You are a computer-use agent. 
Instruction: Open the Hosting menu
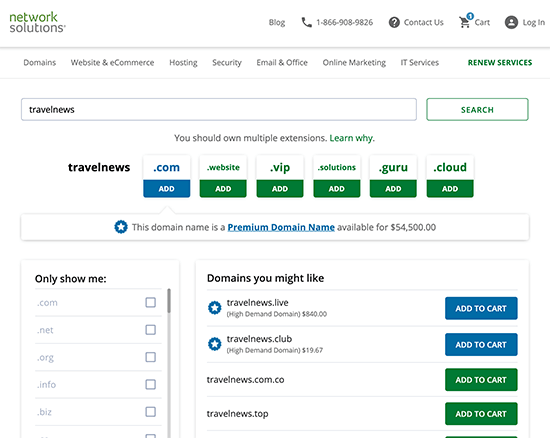[183, 62]
